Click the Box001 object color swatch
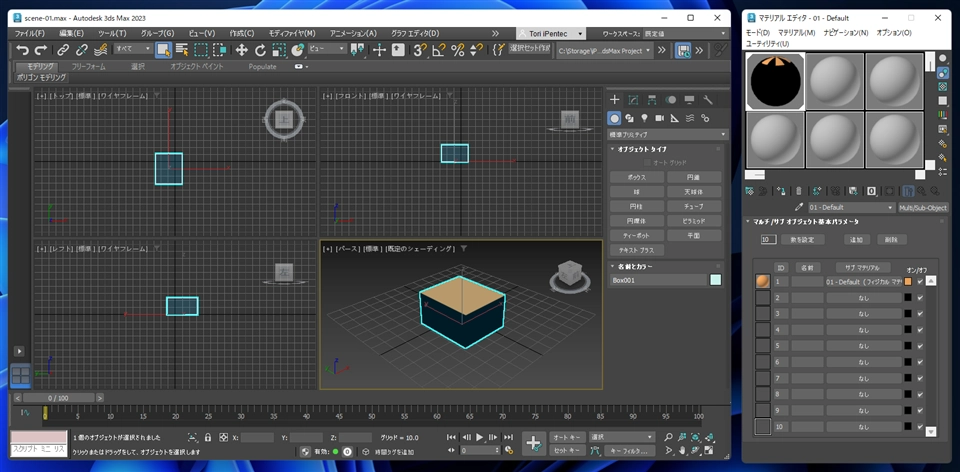 [715, 280]
